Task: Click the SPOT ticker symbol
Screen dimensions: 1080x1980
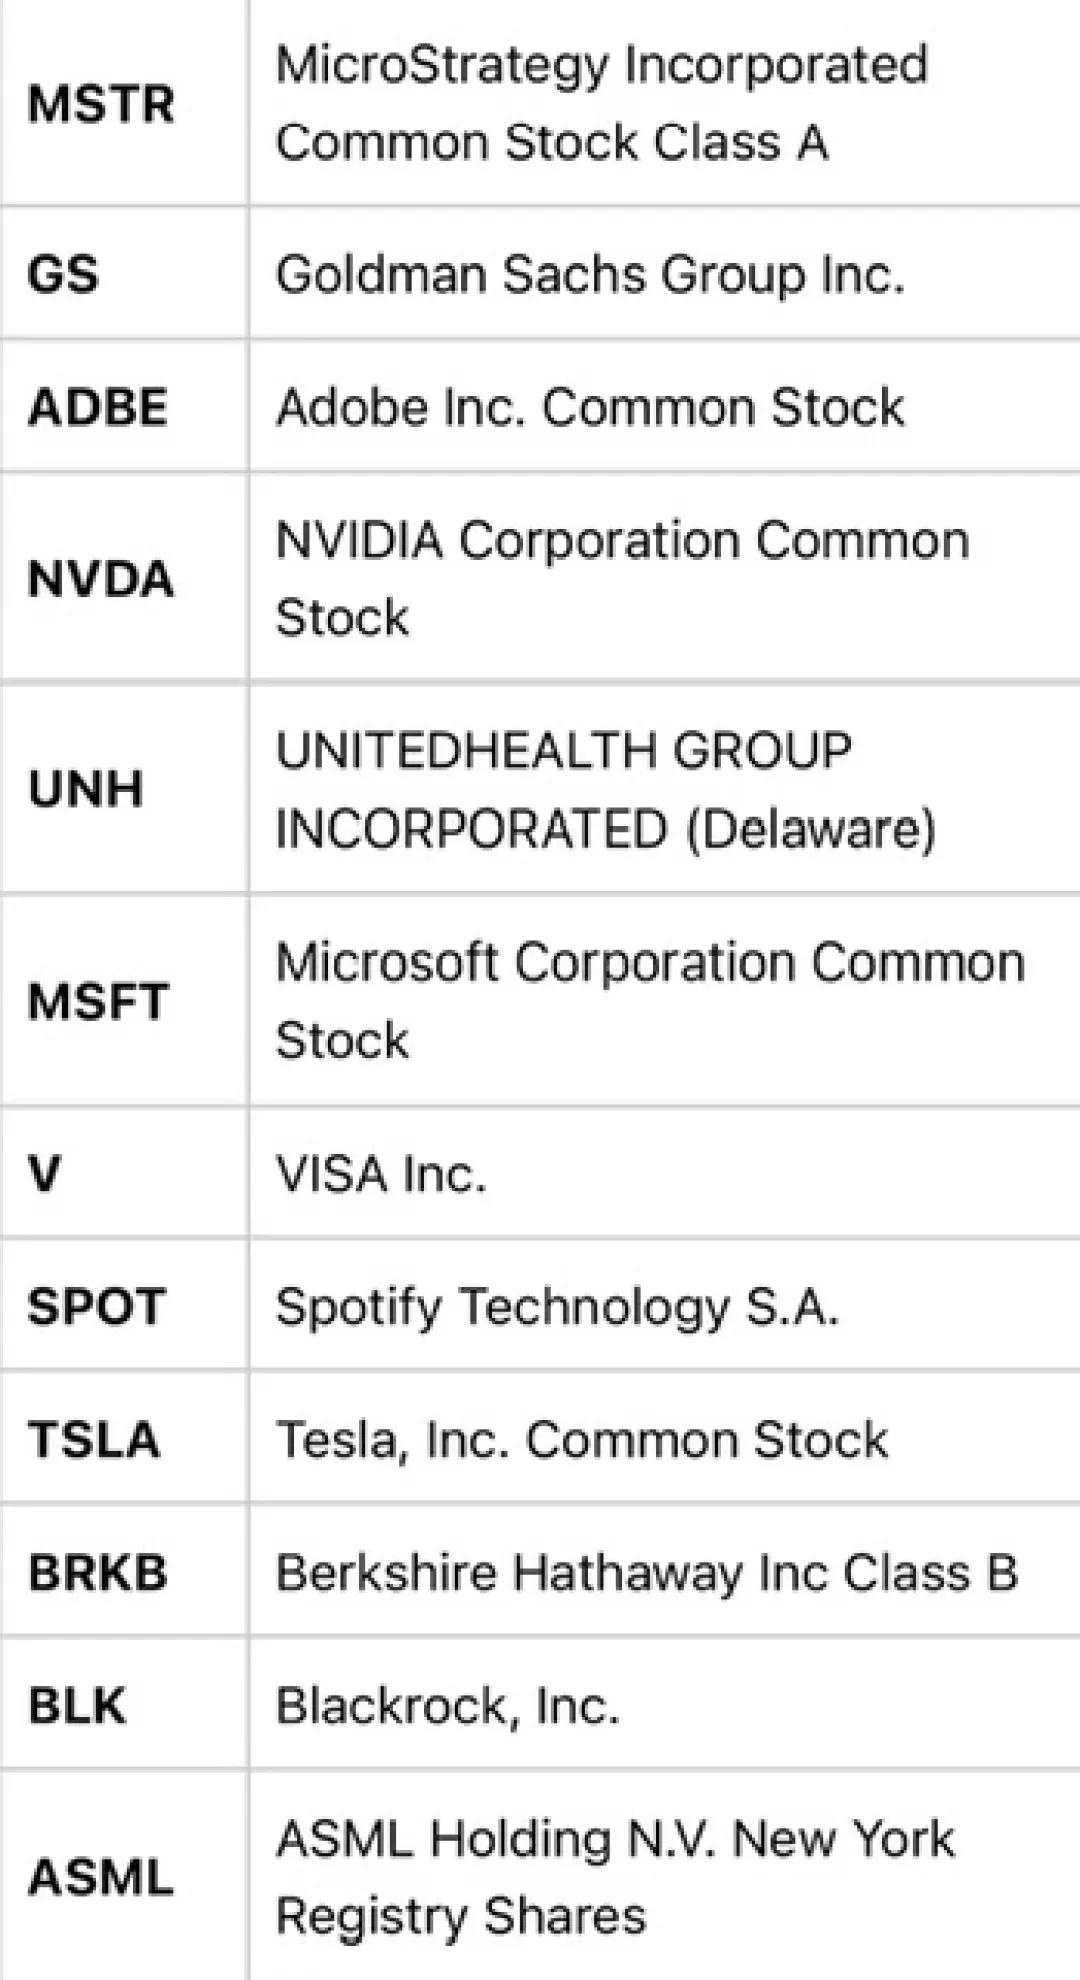Action: [x=96, y=1306]
